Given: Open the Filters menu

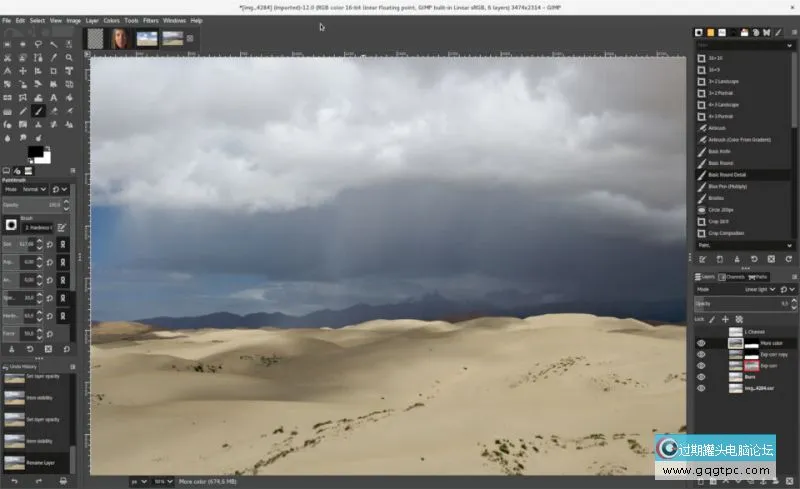Looking at the screenshot, I should click(x=150, y=20).
